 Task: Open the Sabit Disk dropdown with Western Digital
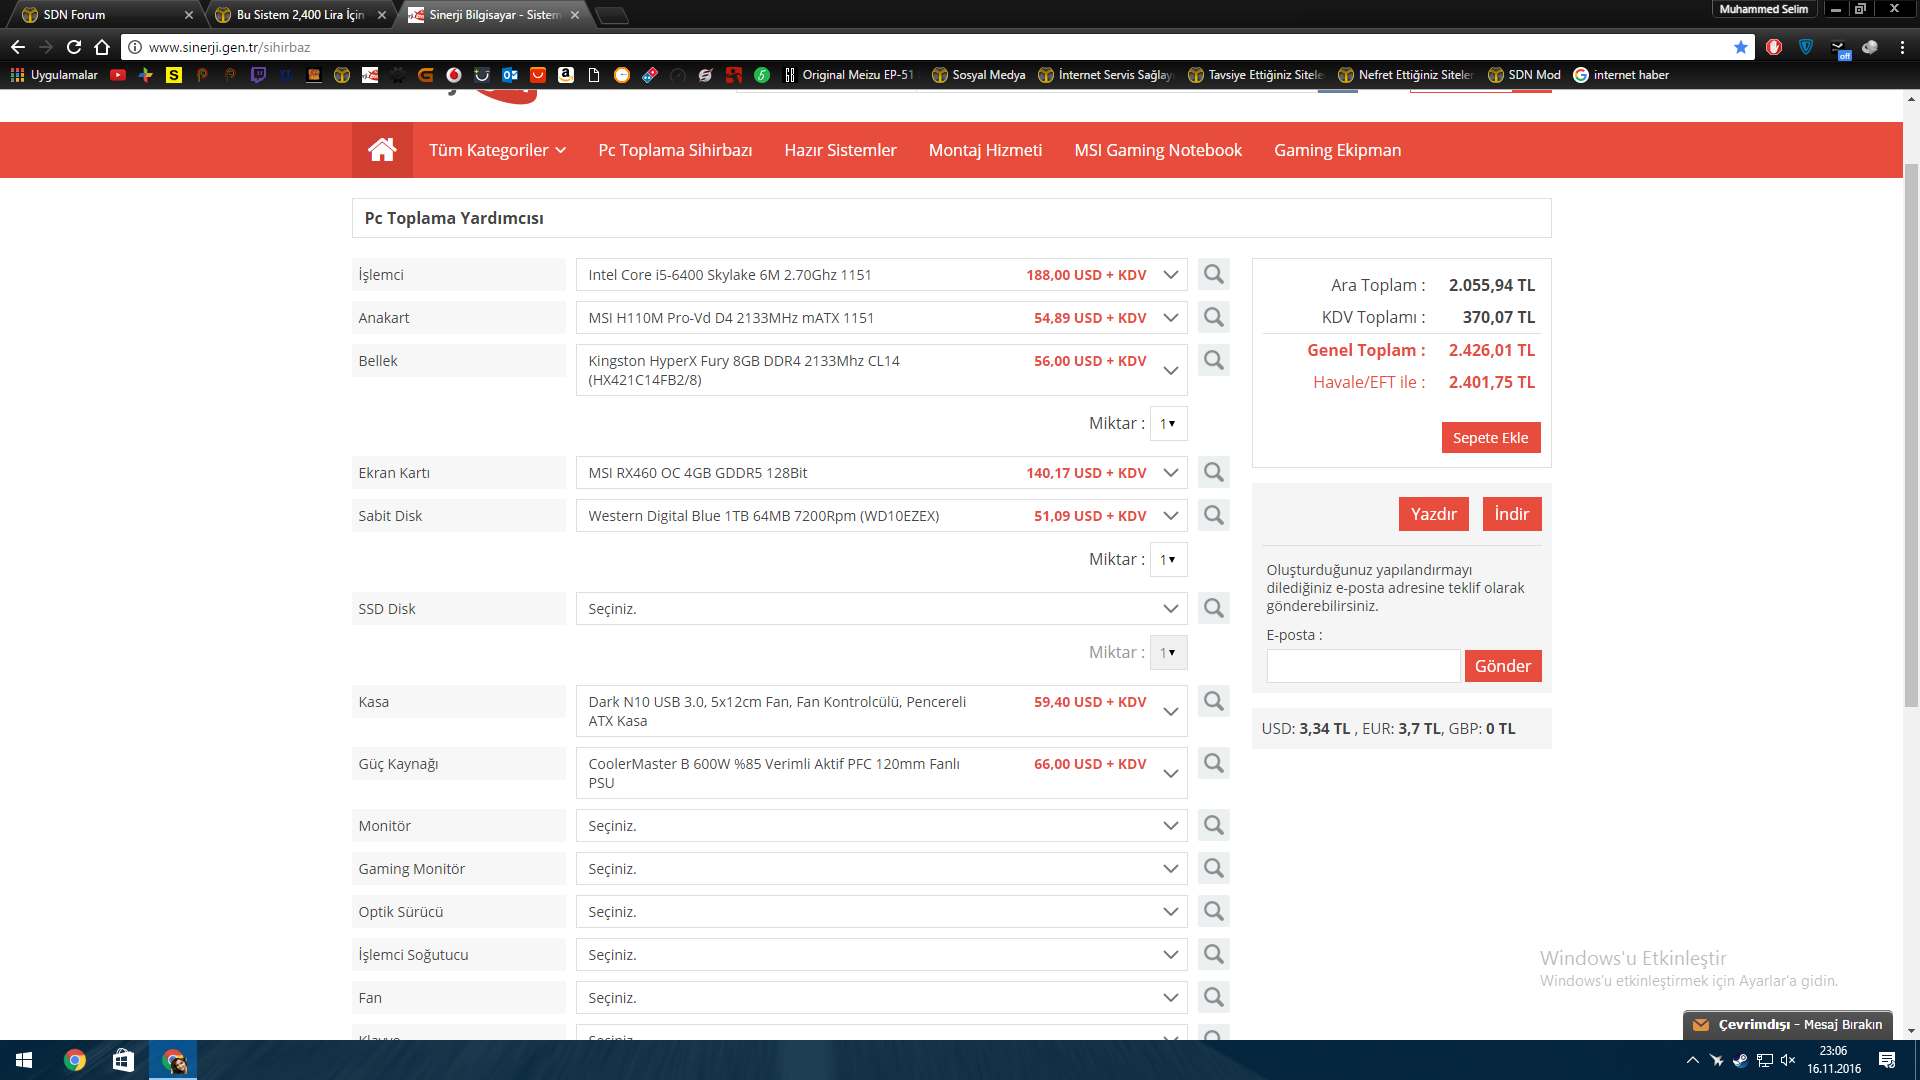click(x=881, y=516)
